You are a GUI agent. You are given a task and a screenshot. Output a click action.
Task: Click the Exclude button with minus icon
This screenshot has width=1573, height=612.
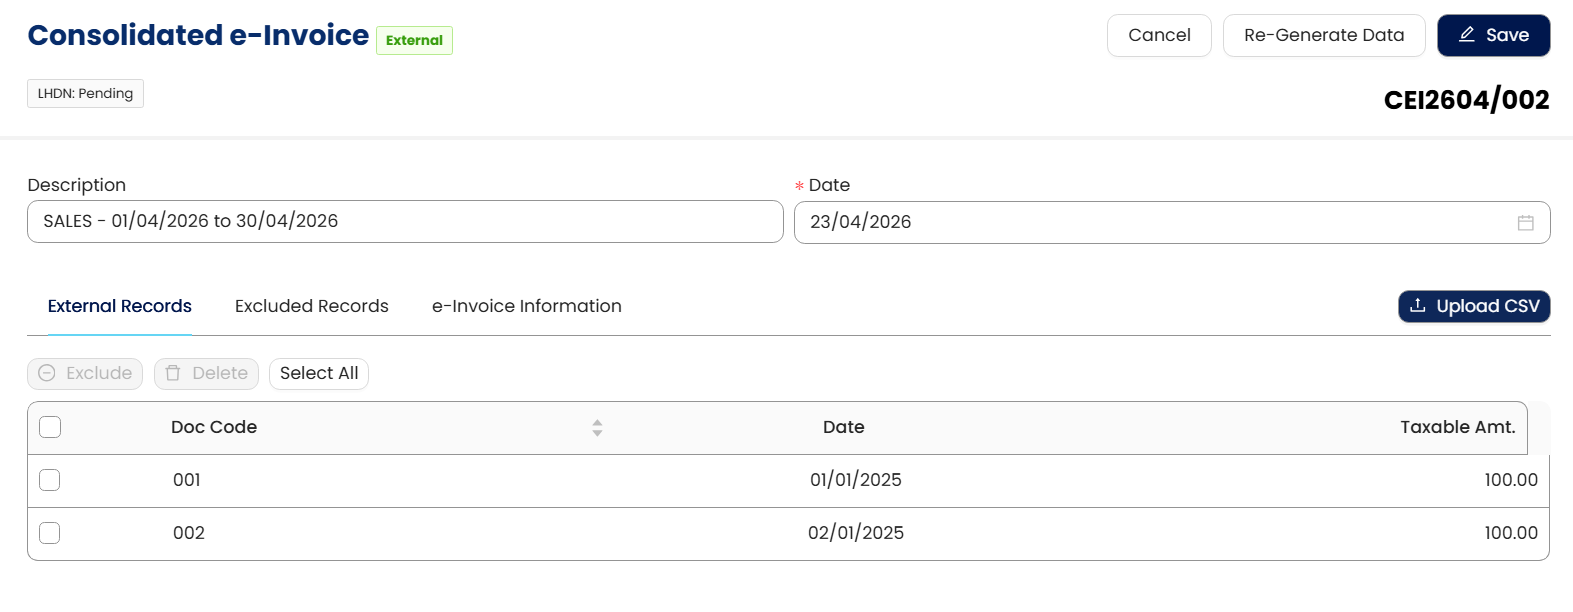pos(85,374)
